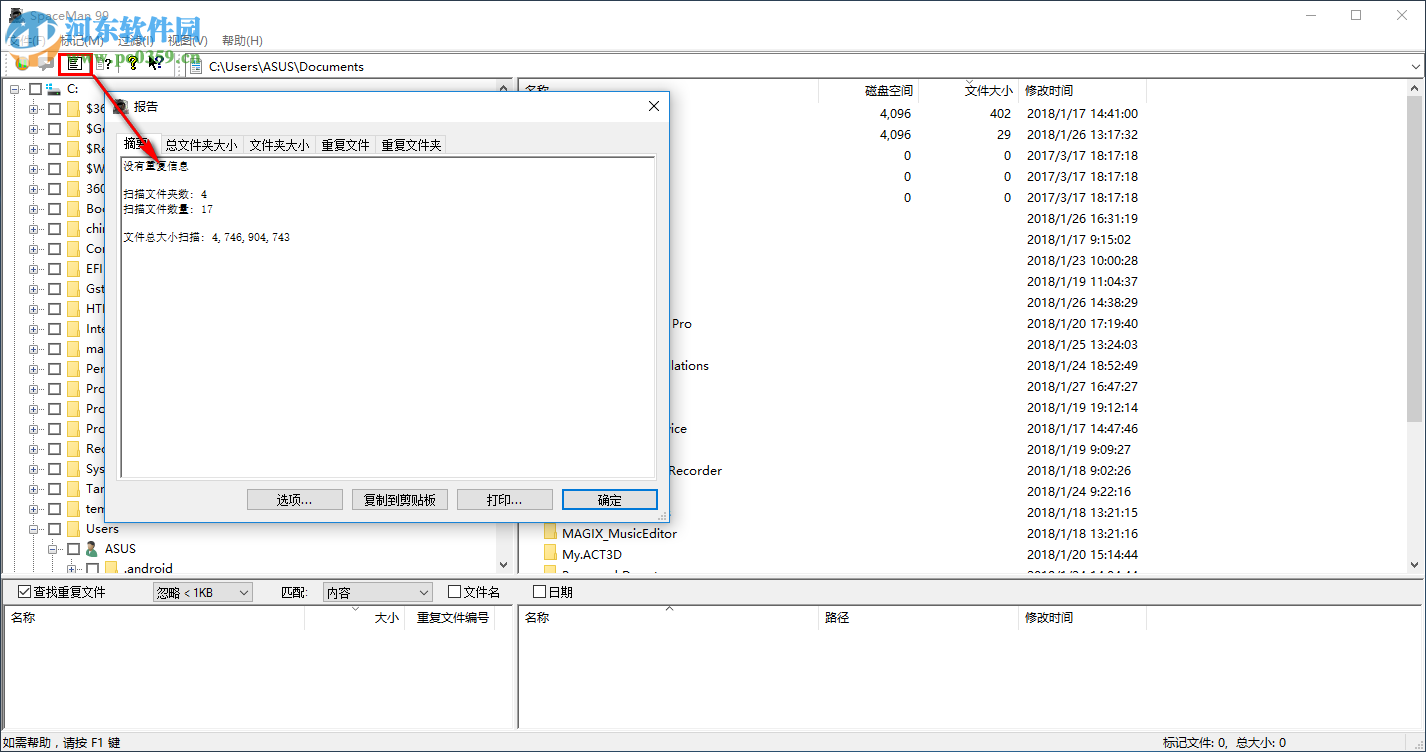Enable the 日期 match checkbox
The width and height of the screenshot is (1426, 752).
pyautogui.click(x=540, y=592)
